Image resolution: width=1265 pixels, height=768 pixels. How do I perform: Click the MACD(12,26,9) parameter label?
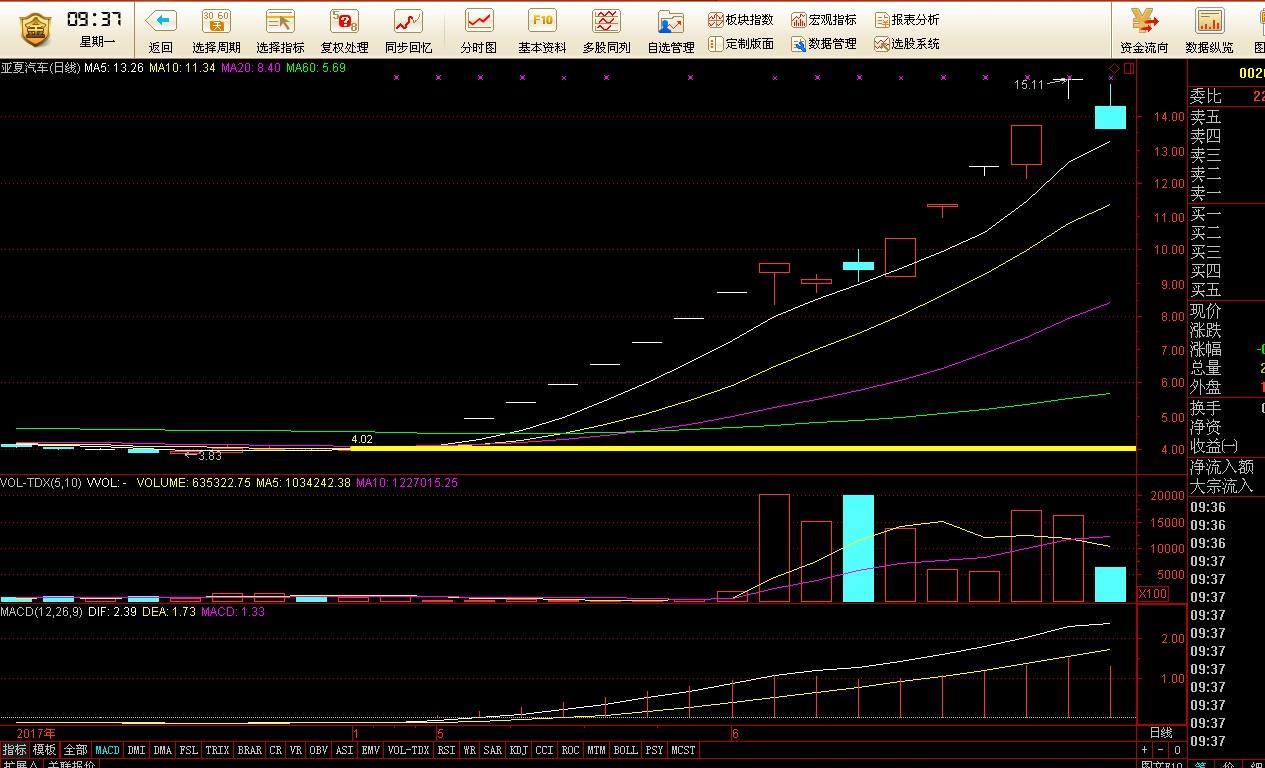(42, 611)
